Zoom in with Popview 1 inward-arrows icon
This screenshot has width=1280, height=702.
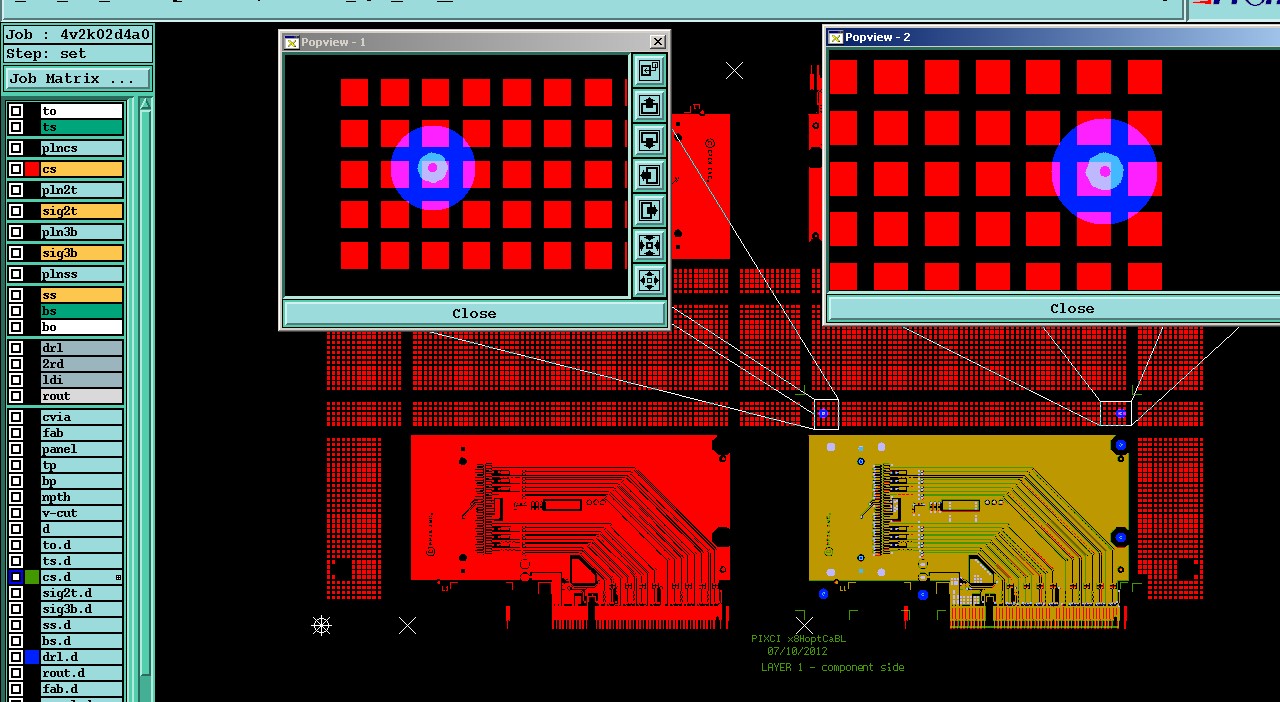[650, 246]
